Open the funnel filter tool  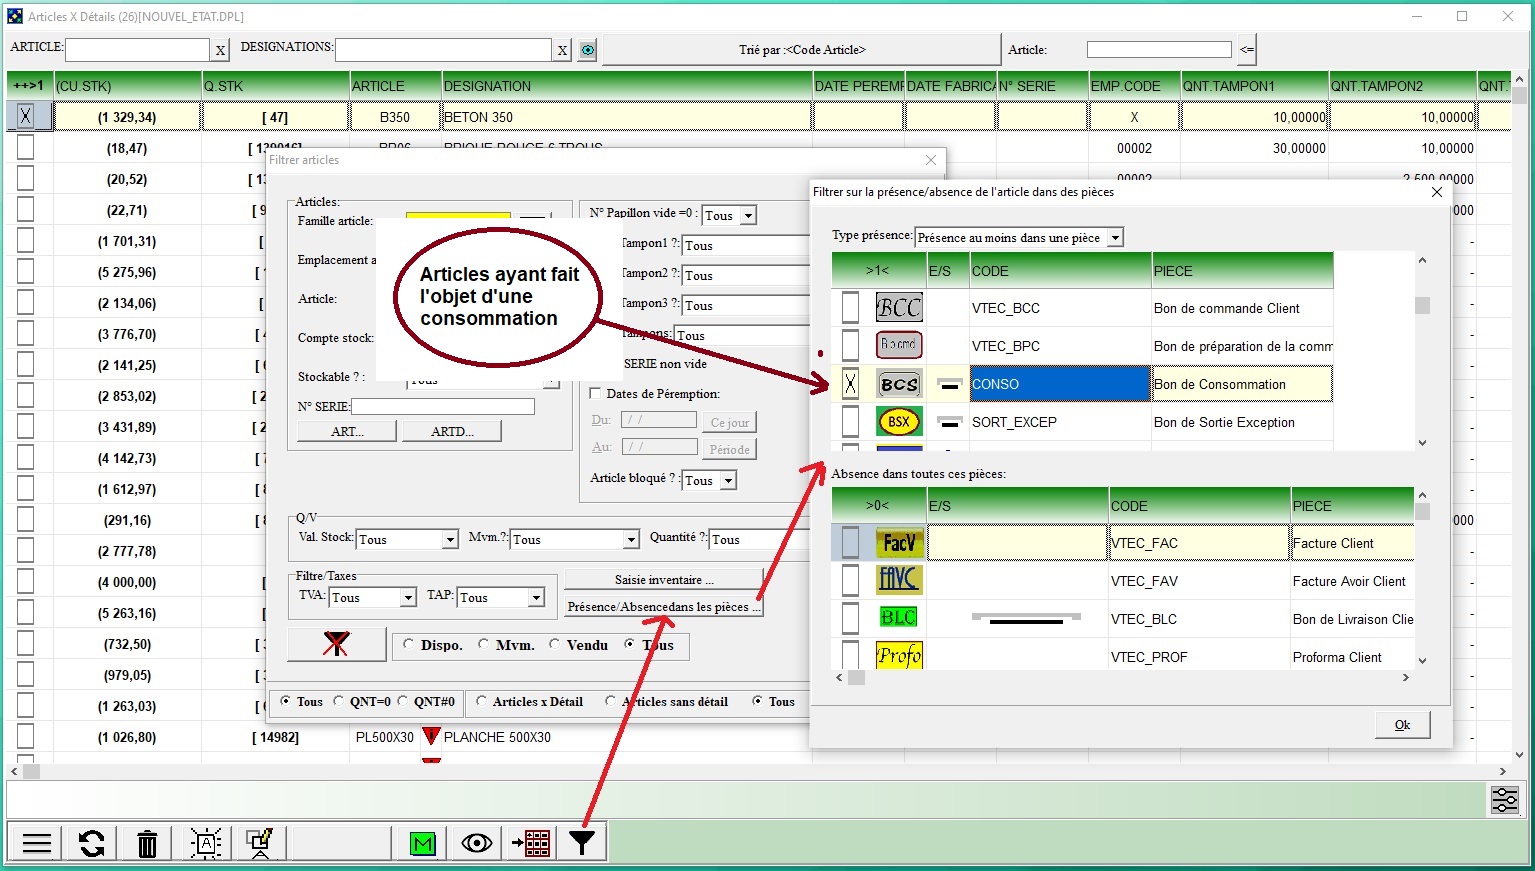point(582,844)
